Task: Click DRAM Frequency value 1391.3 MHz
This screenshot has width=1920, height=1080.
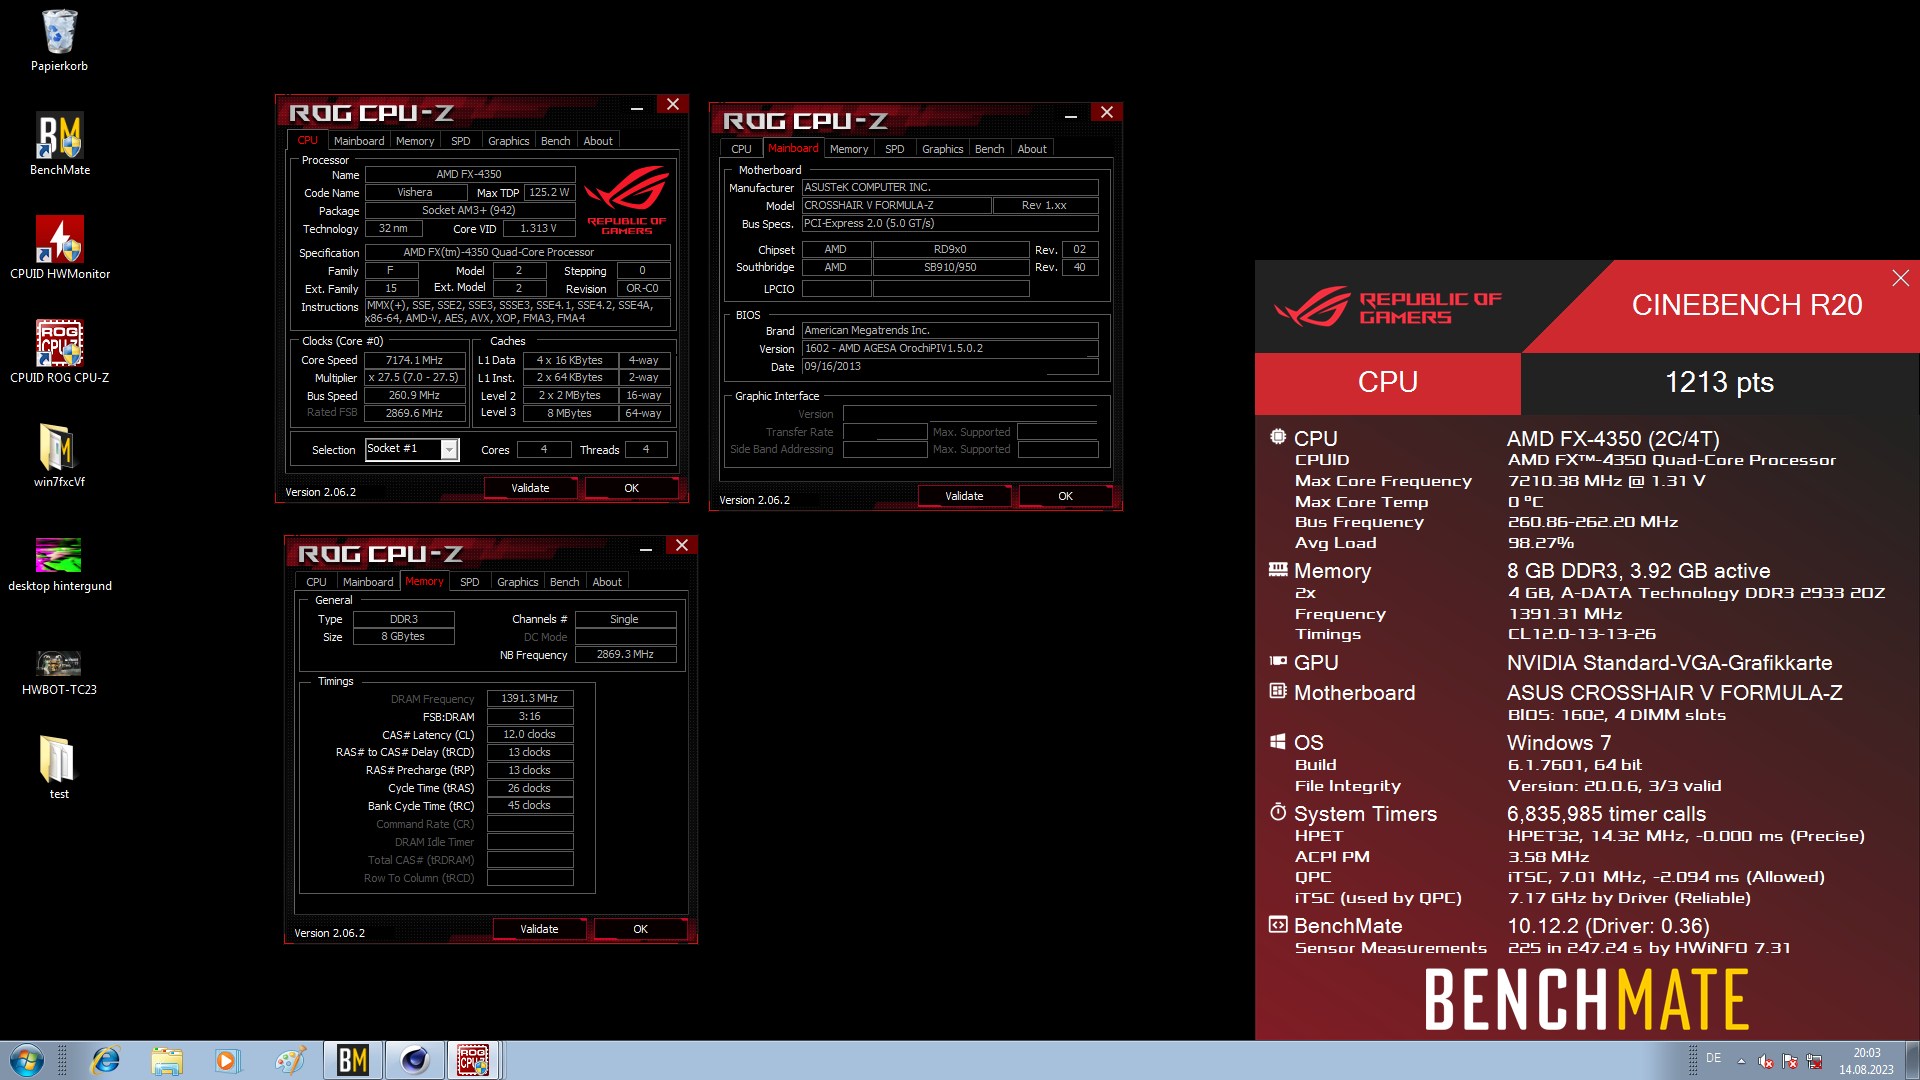Action: coord(530,699)
